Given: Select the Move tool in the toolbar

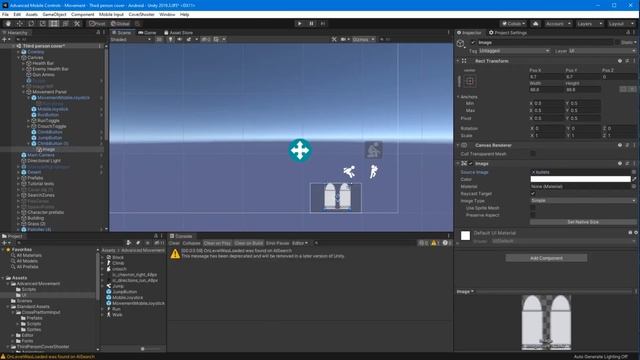Looking at the screenshot, I should click(x=20, y=24).
